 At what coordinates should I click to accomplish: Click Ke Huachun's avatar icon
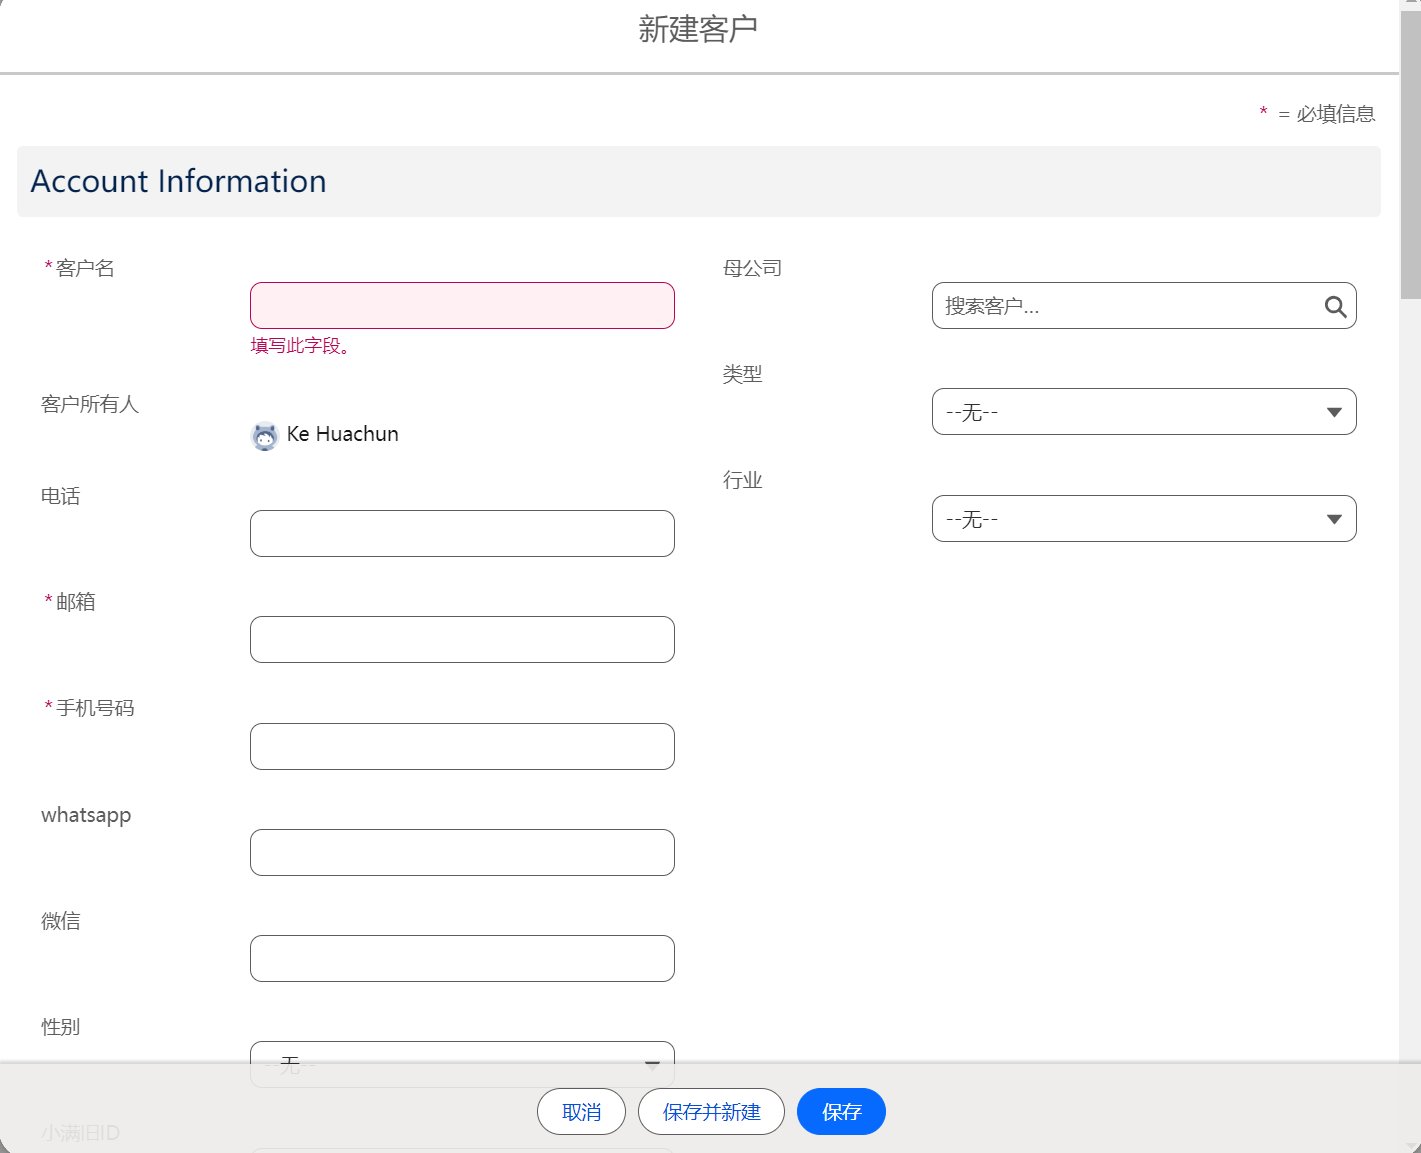(264, 436)
